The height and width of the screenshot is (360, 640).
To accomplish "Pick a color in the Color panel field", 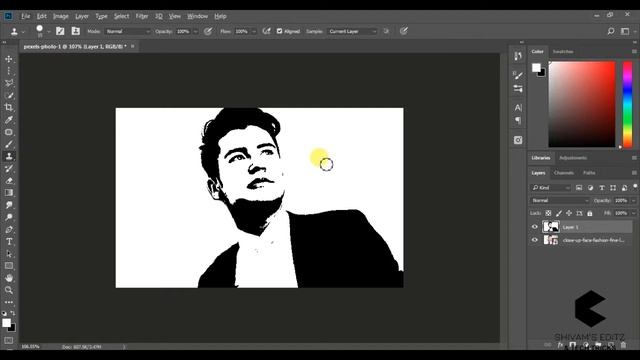I will pyautogui.click(x=582, y=104).
